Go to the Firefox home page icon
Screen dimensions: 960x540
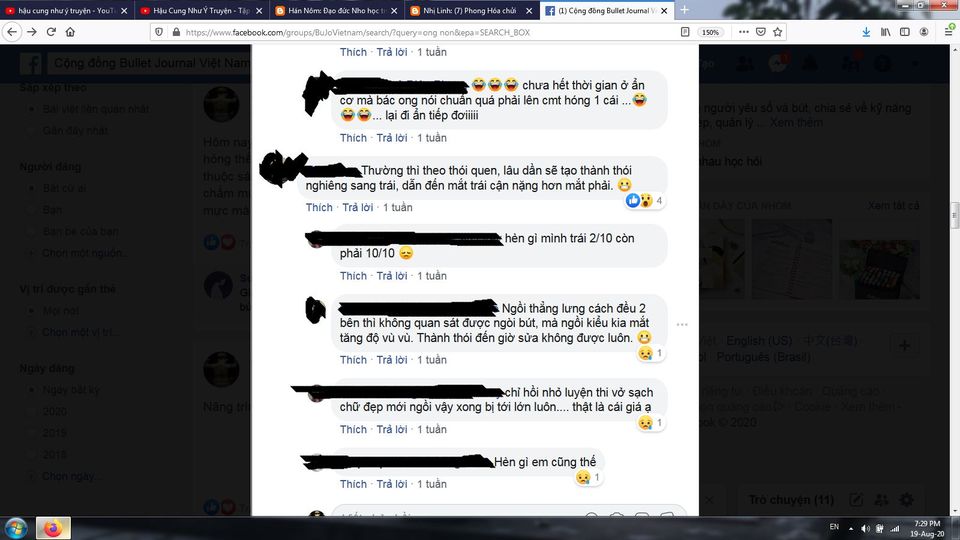click(x=70, y=32)
